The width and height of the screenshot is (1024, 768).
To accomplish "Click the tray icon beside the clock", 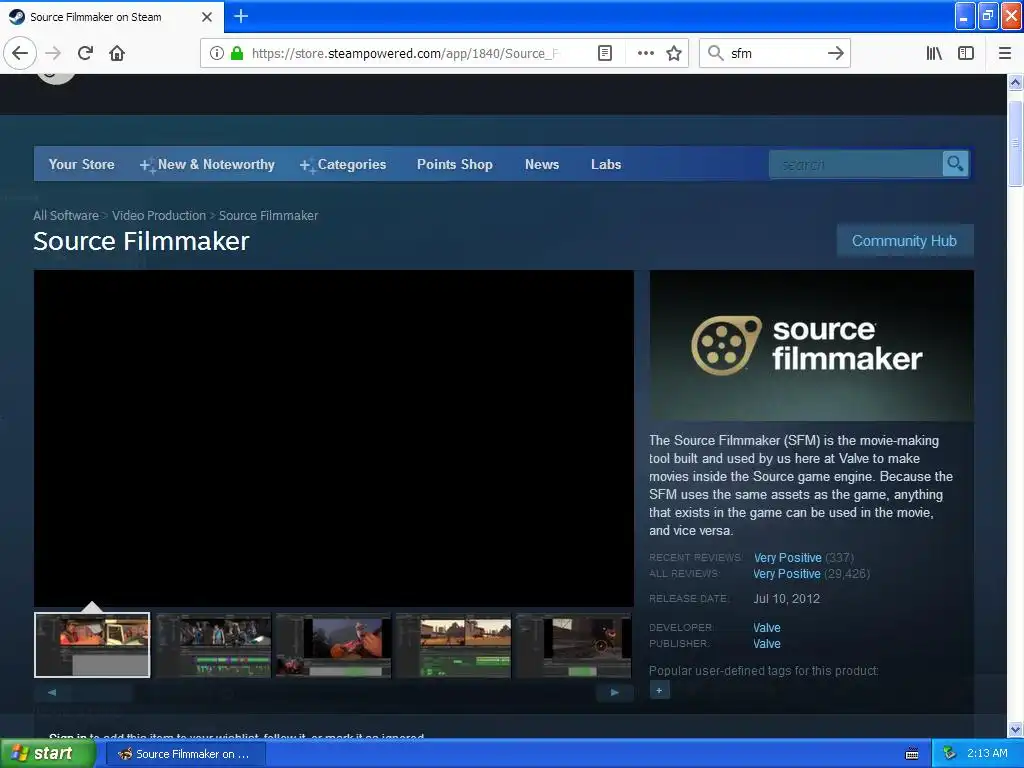I will pyautogui.click(x=950, y=754).
